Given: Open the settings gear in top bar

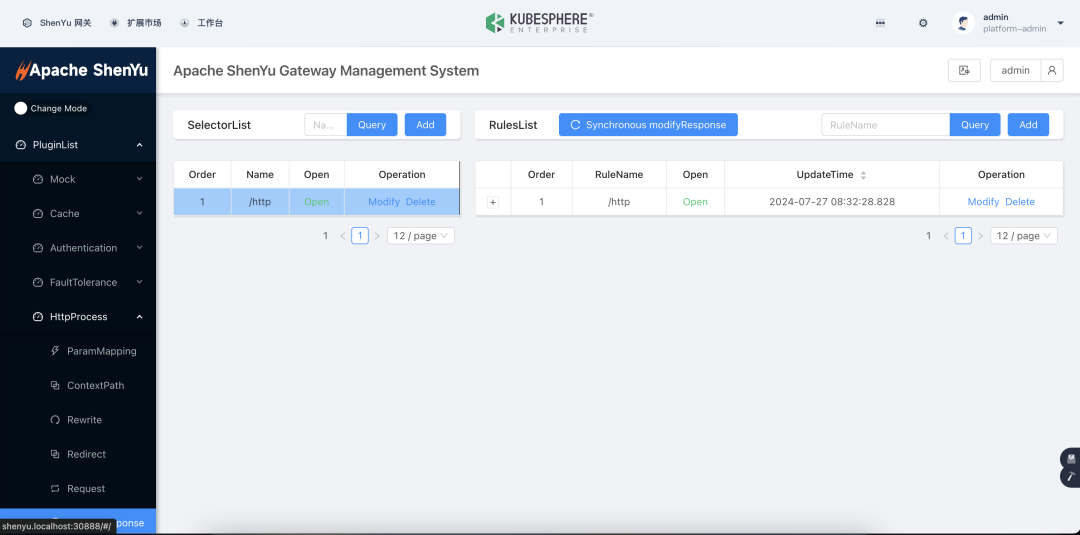Looking at the screenshot, I should [x=923, y=23].
